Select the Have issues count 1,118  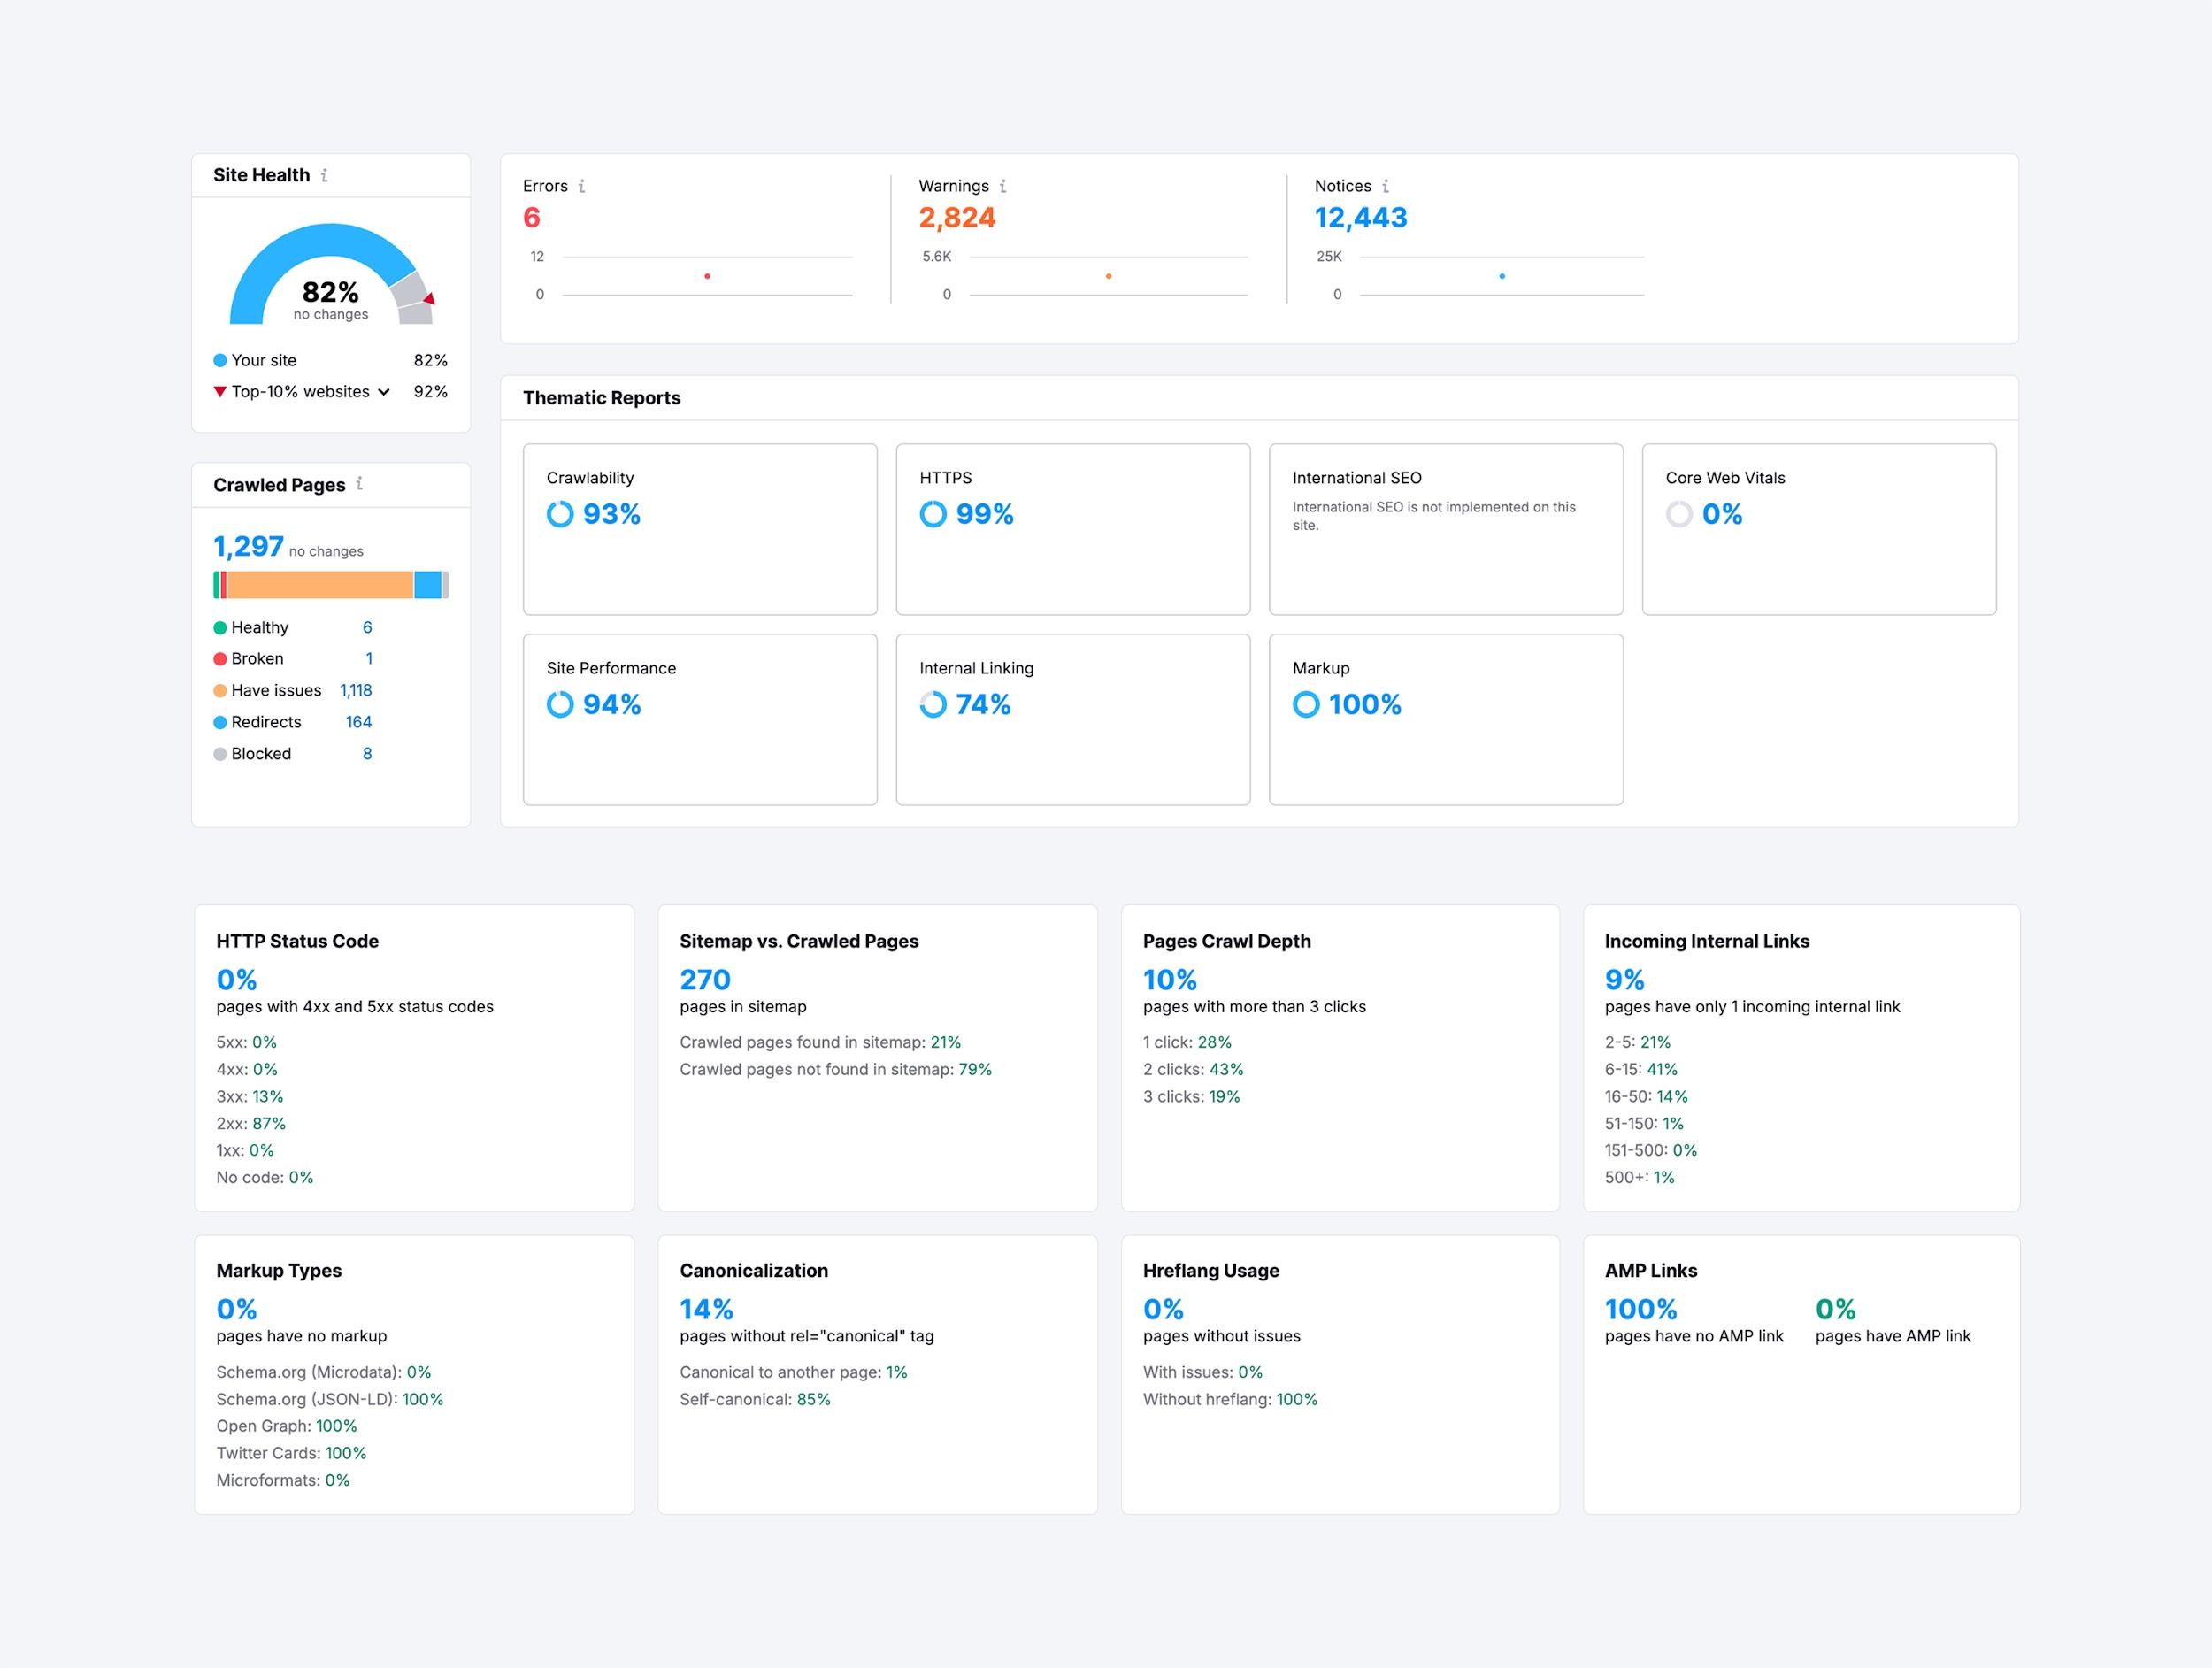356,690
